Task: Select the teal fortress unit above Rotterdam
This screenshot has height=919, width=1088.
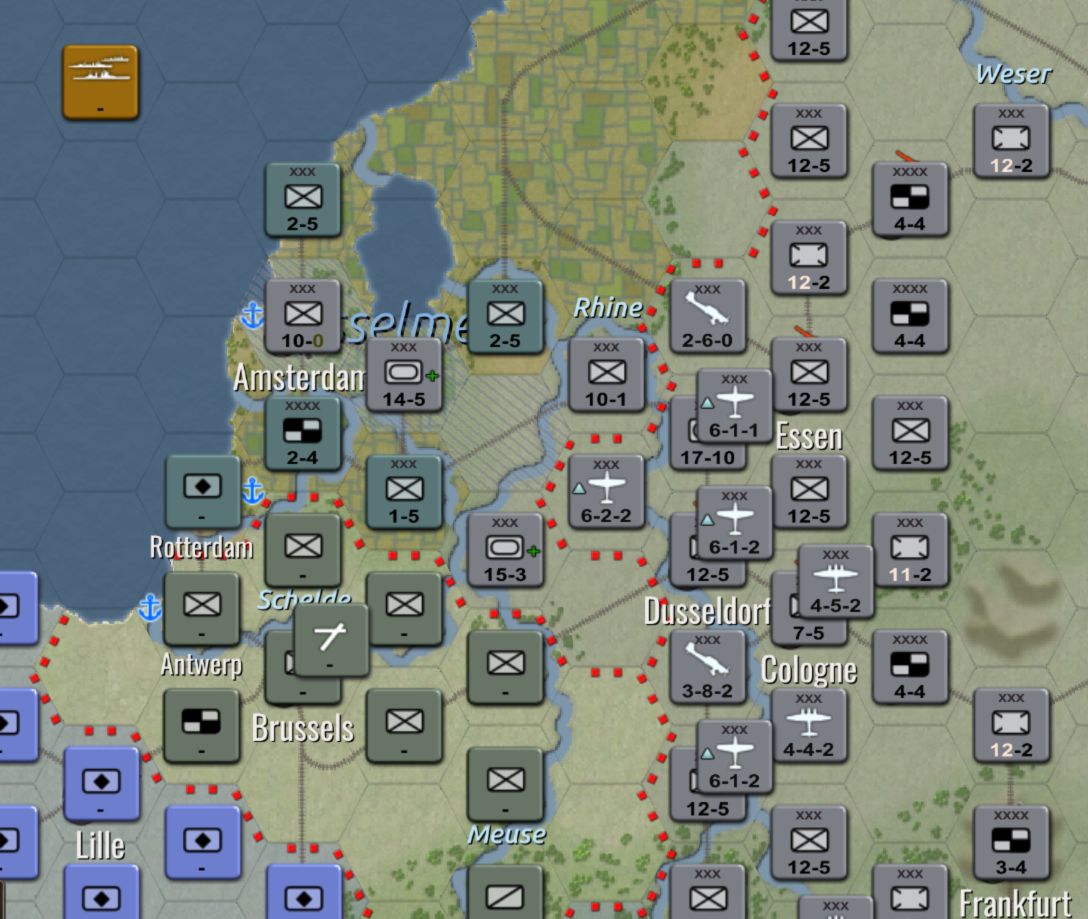Action: click(x=203, y=492)
